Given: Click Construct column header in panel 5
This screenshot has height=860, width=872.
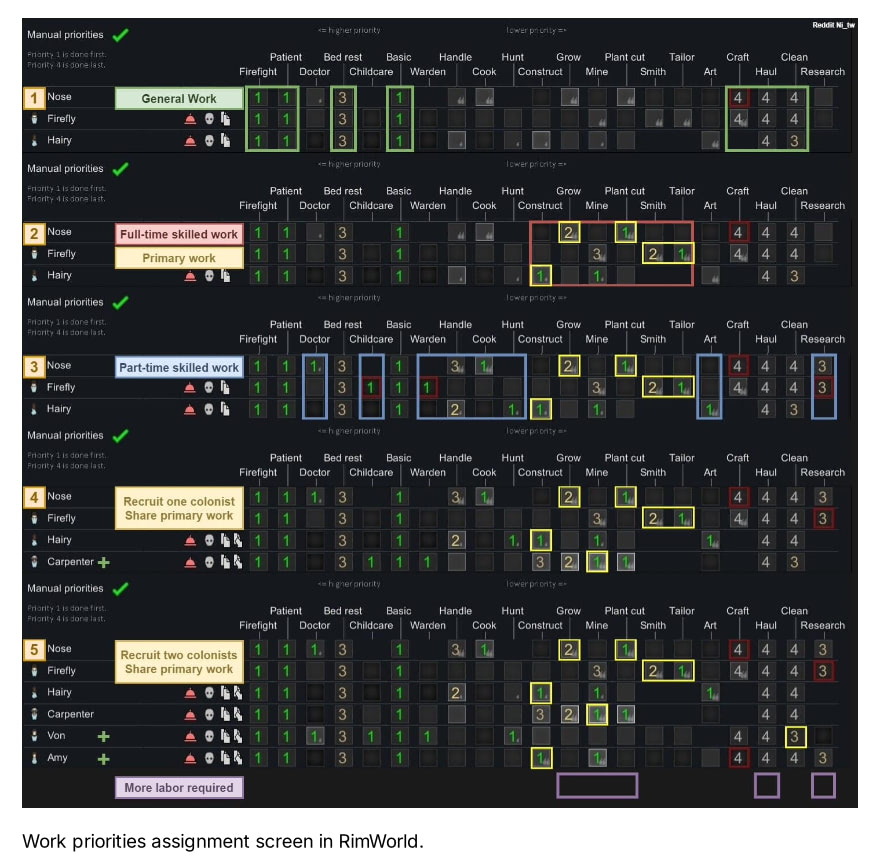Looking at the screenshot, I should 540,625.
